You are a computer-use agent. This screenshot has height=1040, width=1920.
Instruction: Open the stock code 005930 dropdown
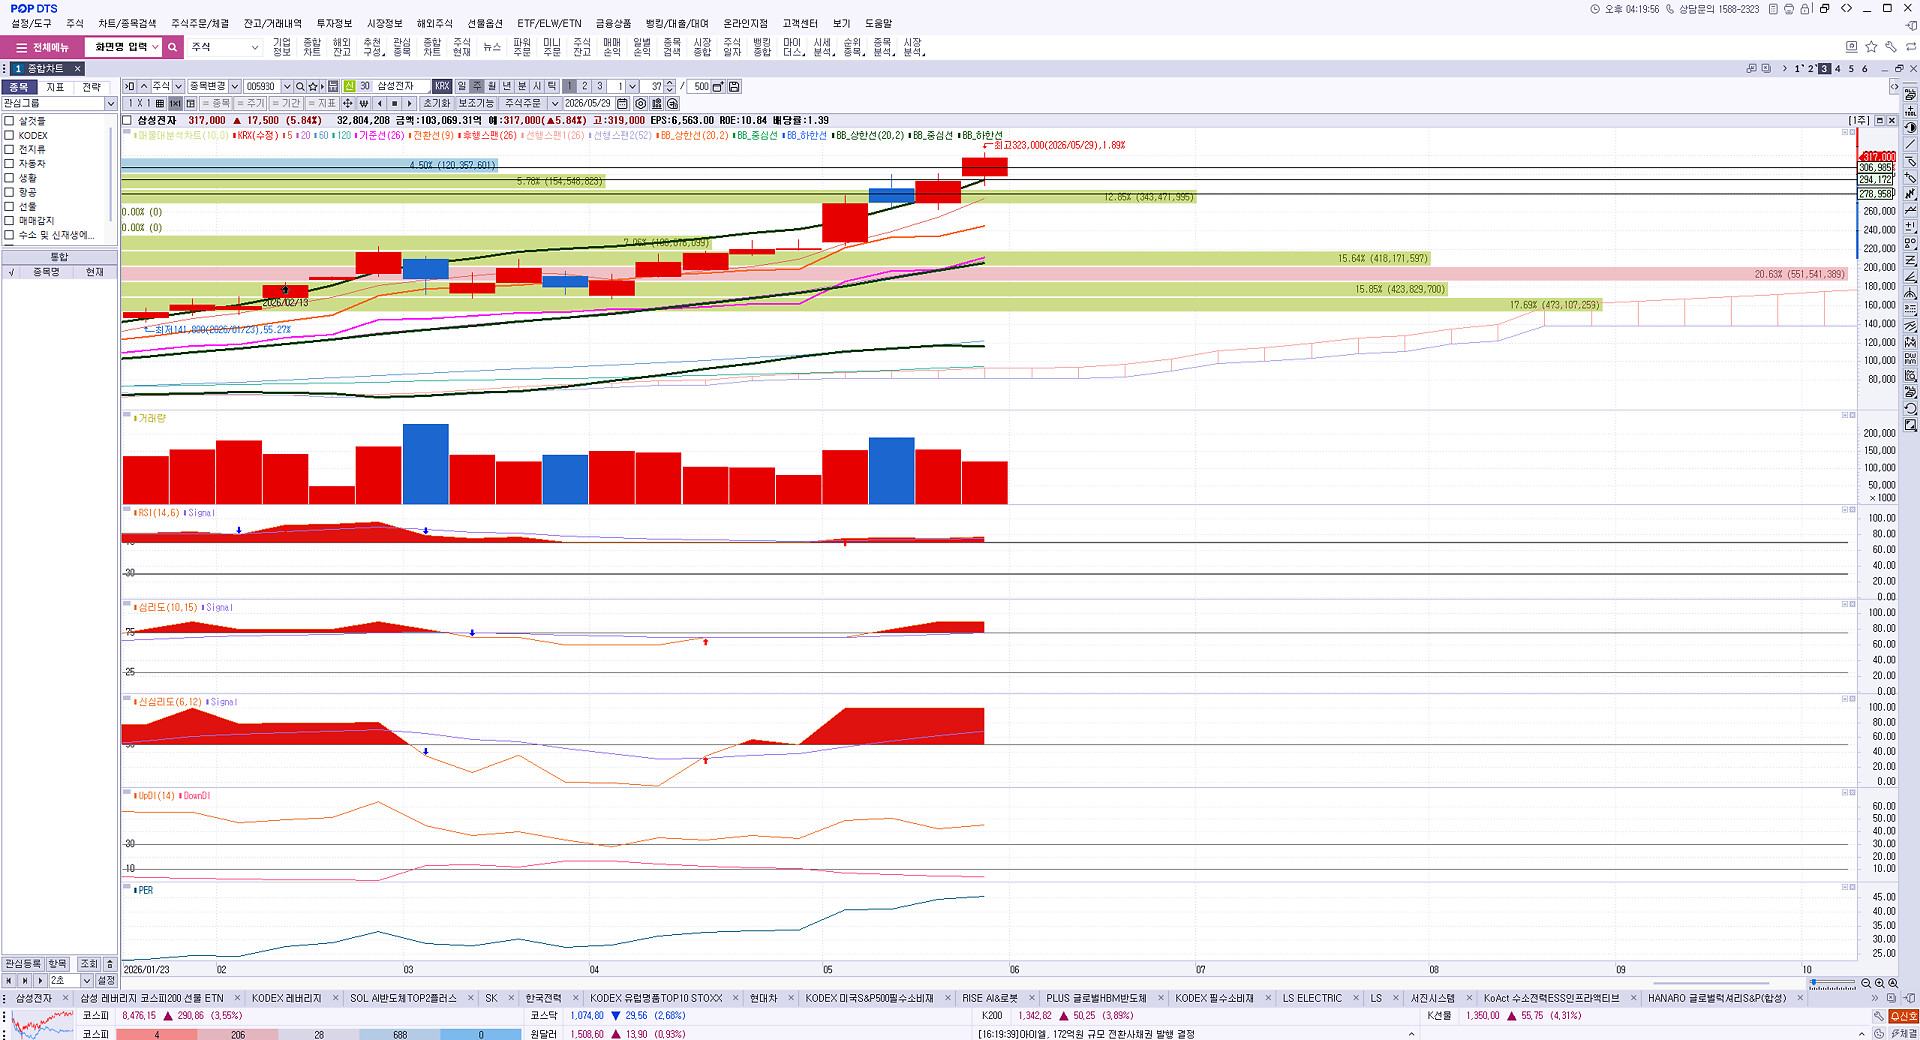coord(287,86)
